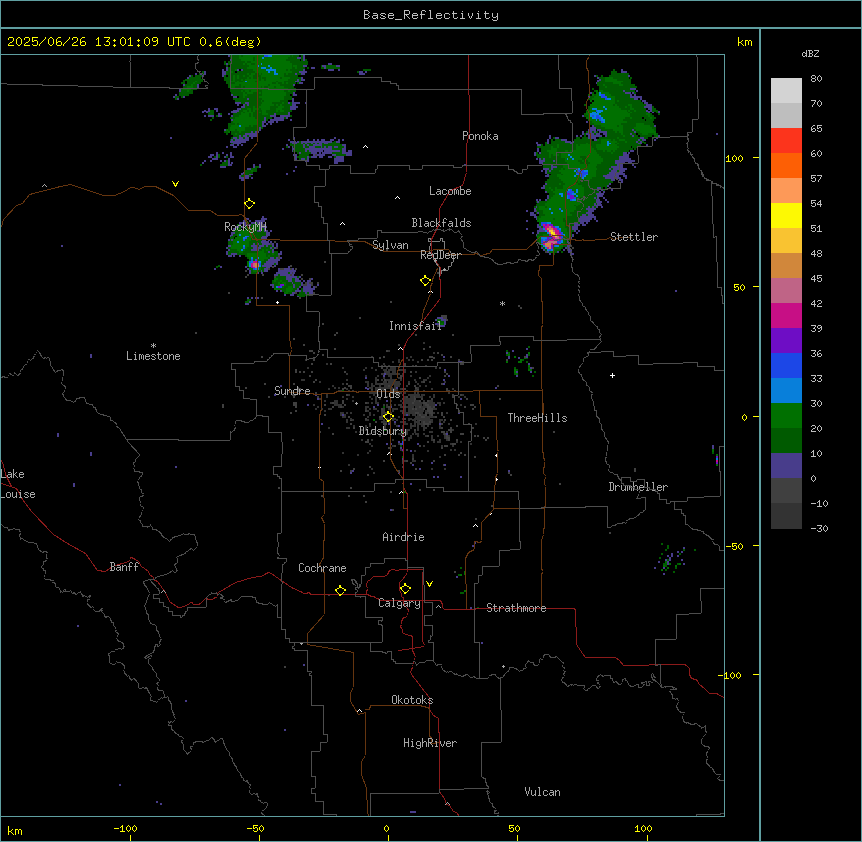Click the Didsbury label

coord(383,431)
